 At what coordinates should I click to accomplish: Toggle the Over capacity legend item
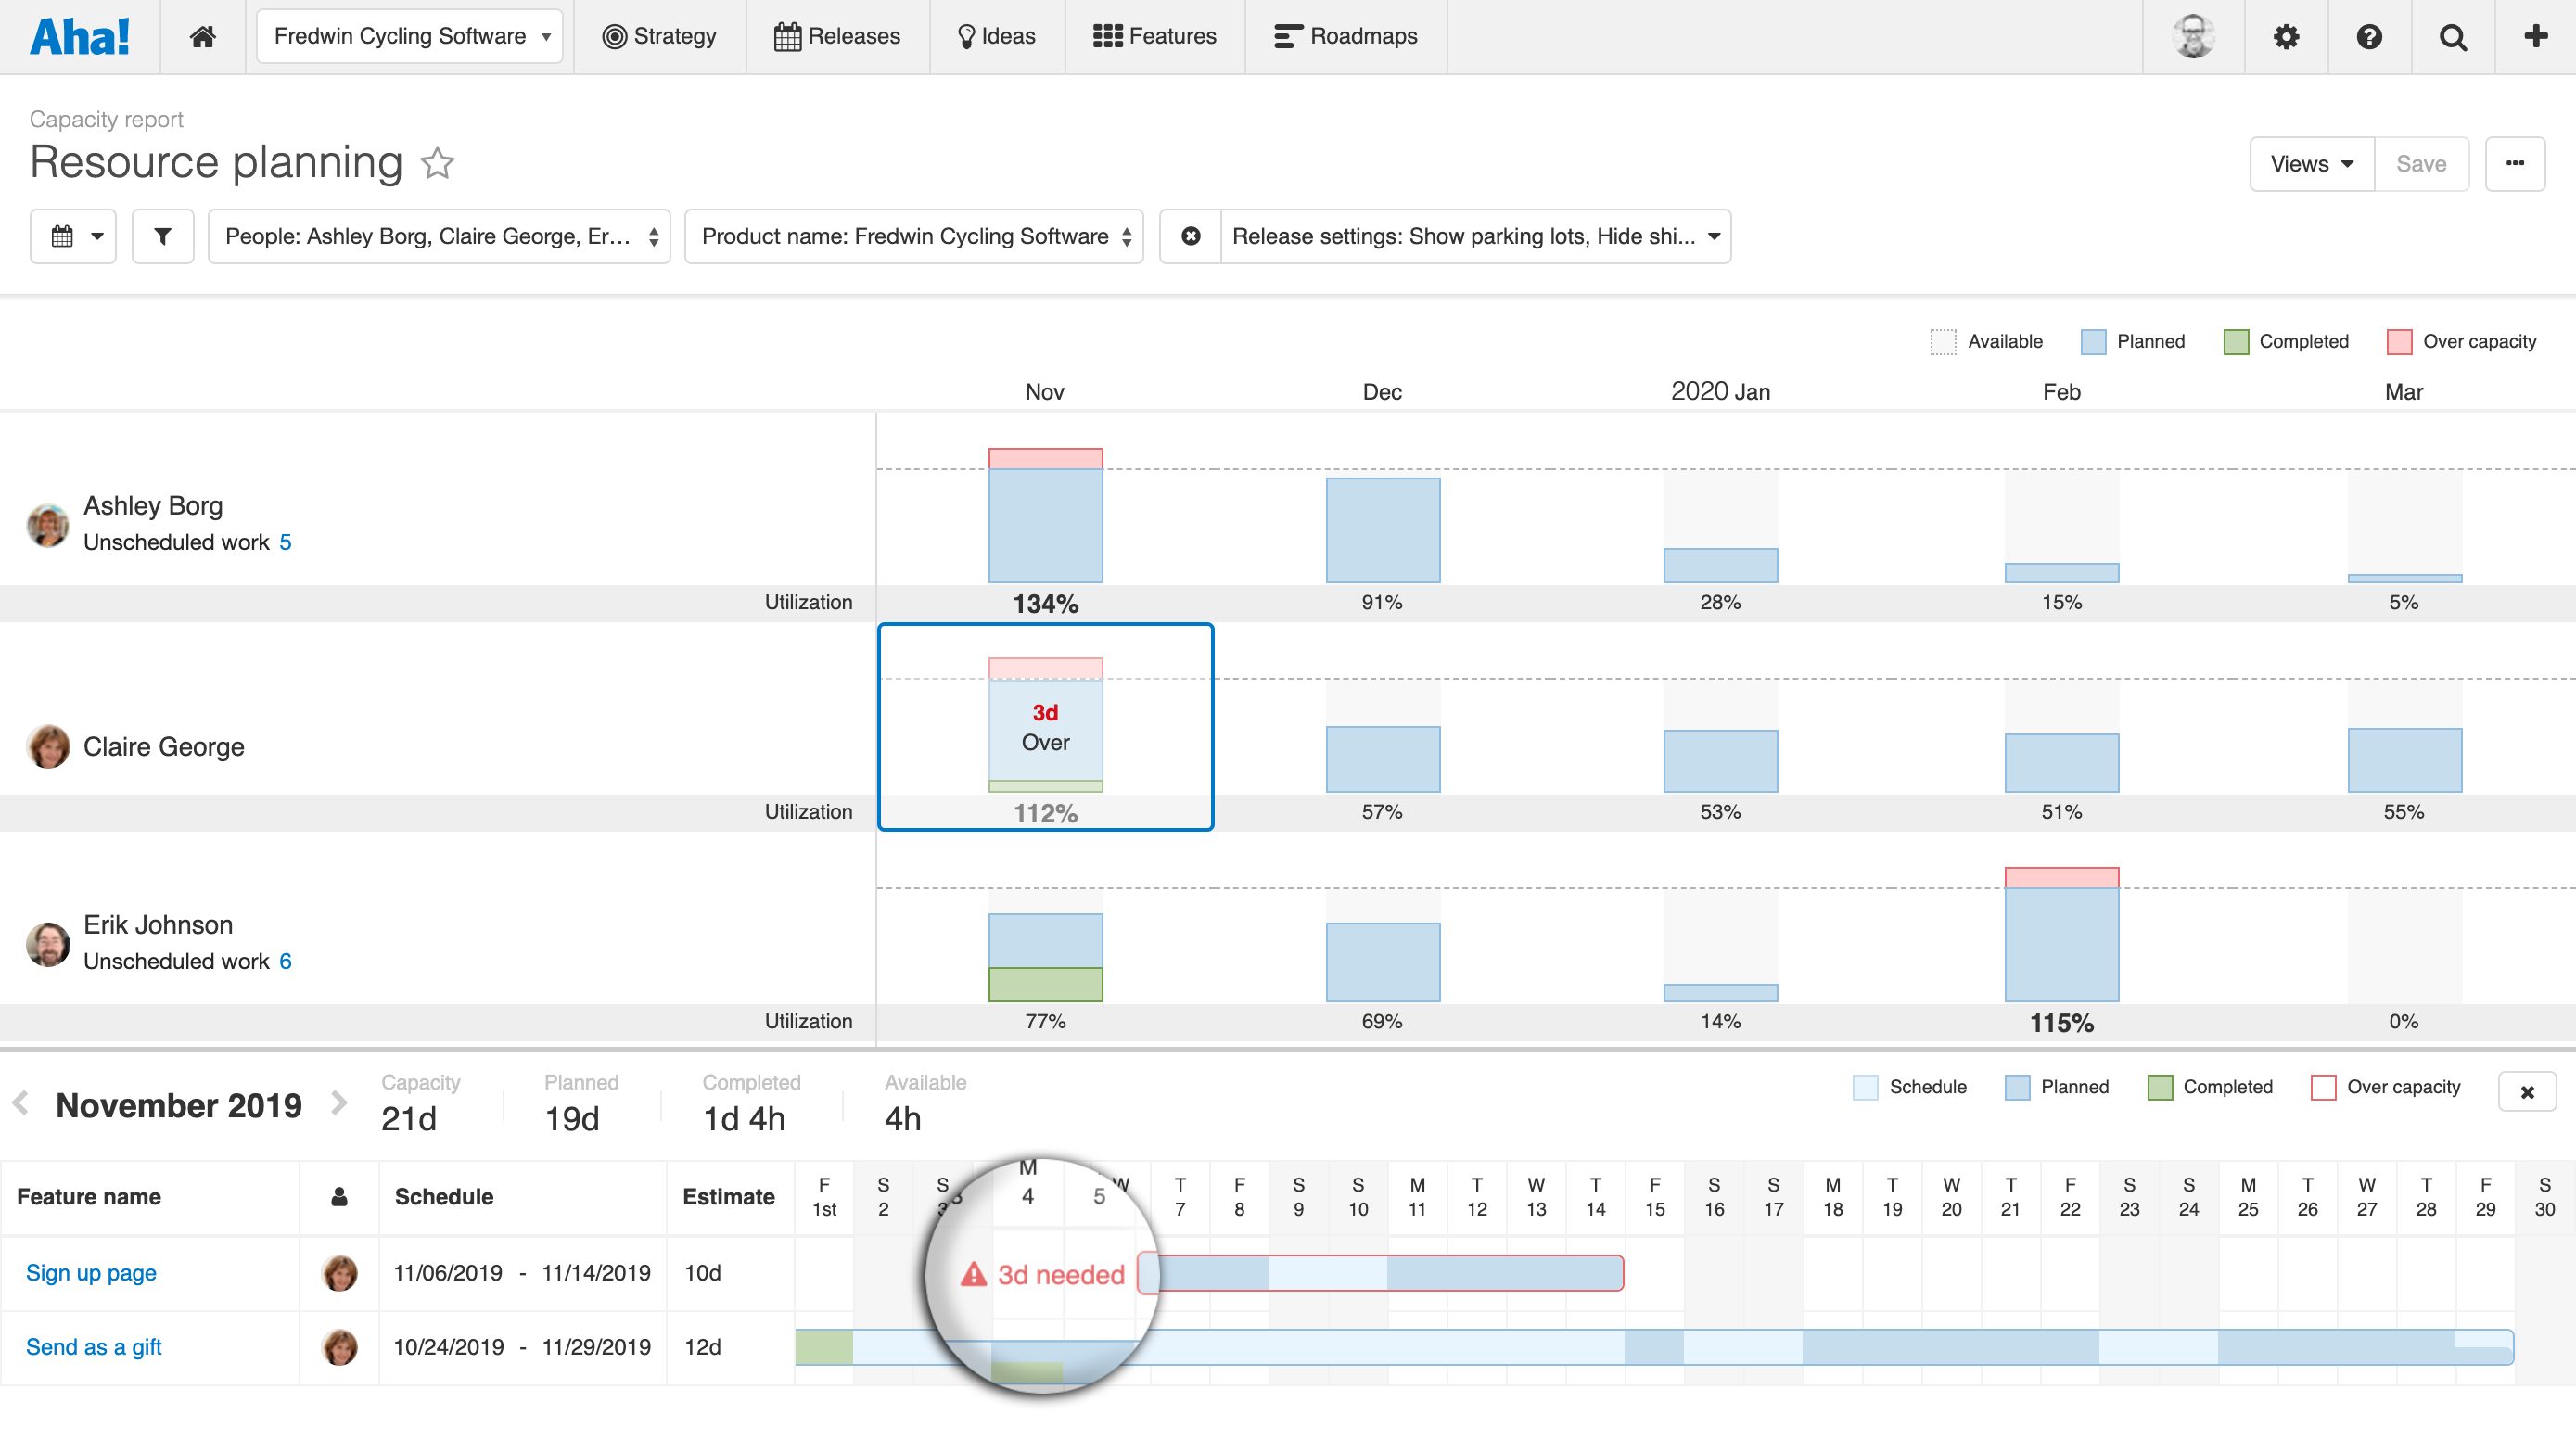click(2462, 341)
